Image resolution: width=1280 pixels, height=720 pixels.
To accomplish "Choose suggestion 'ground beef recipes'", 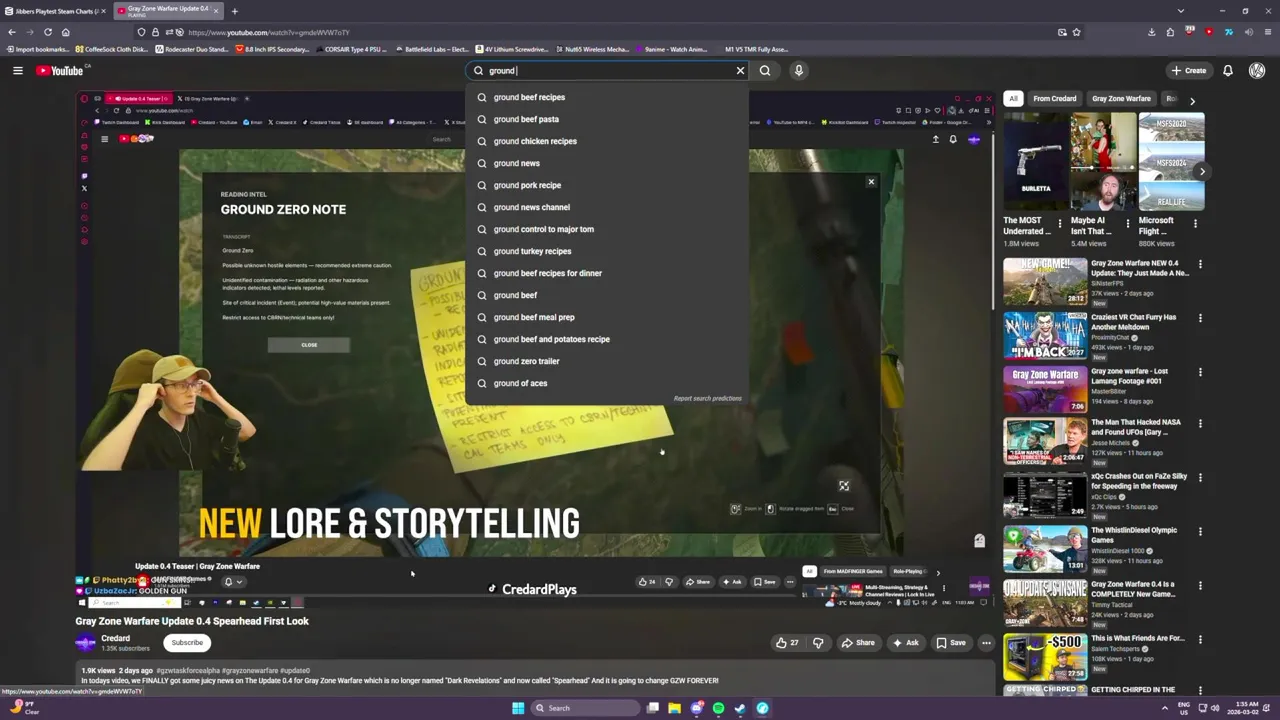I will click(x=607, y=97).
